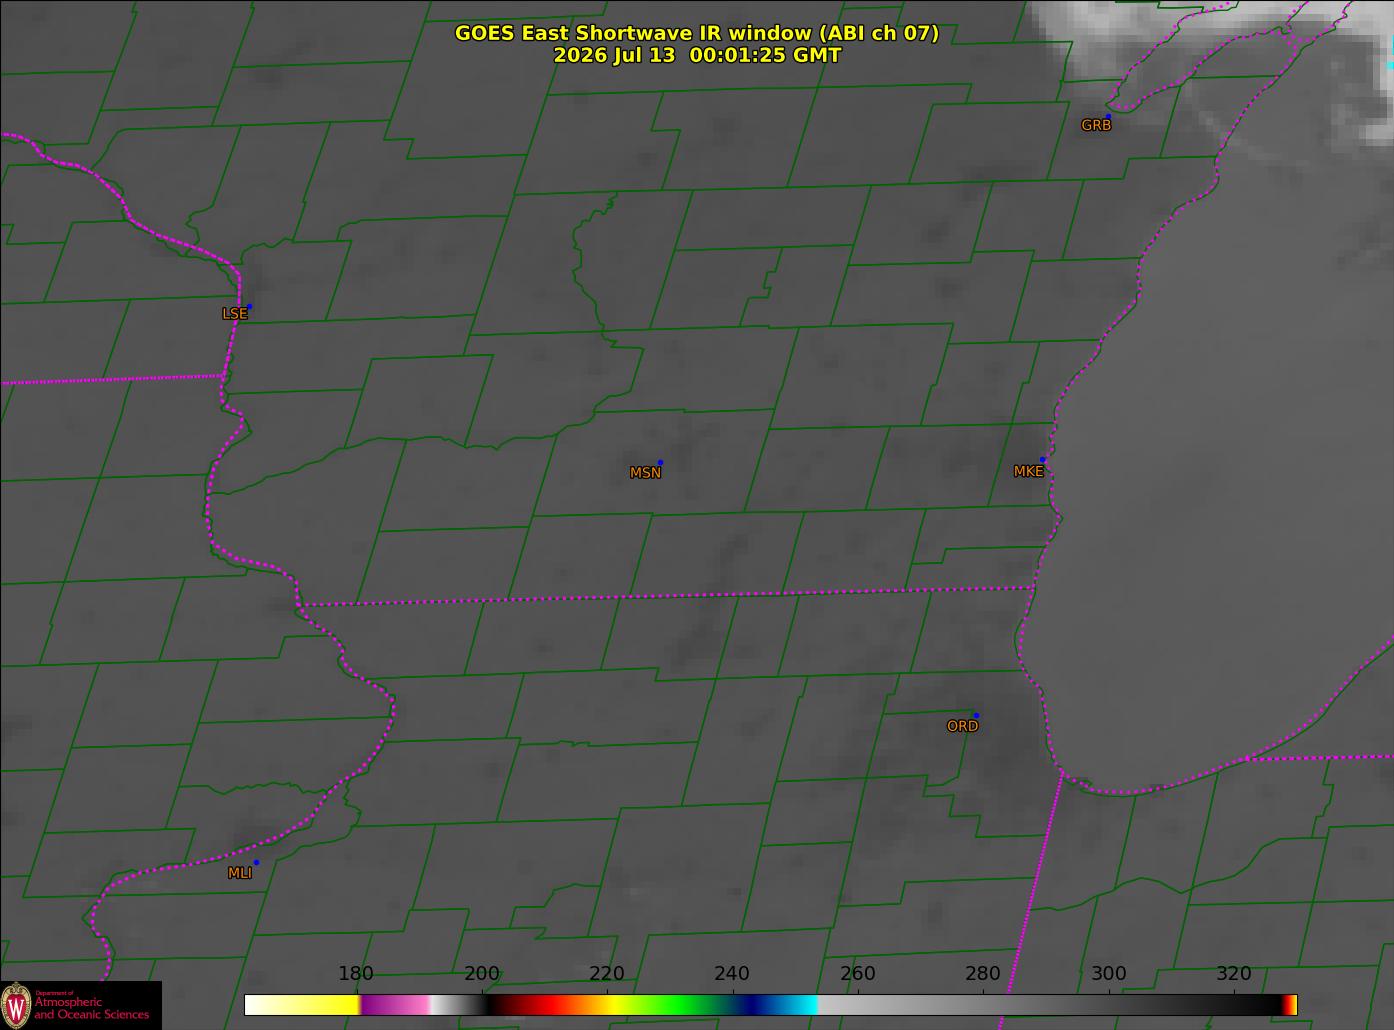Click the 240 label on the color scale
Screen dimensions: 1394x1030
[x=732, y=974]
